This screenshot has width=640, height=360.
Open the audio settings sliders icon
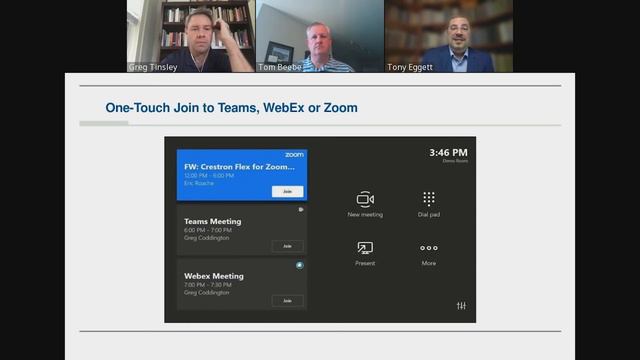[461, 306]
